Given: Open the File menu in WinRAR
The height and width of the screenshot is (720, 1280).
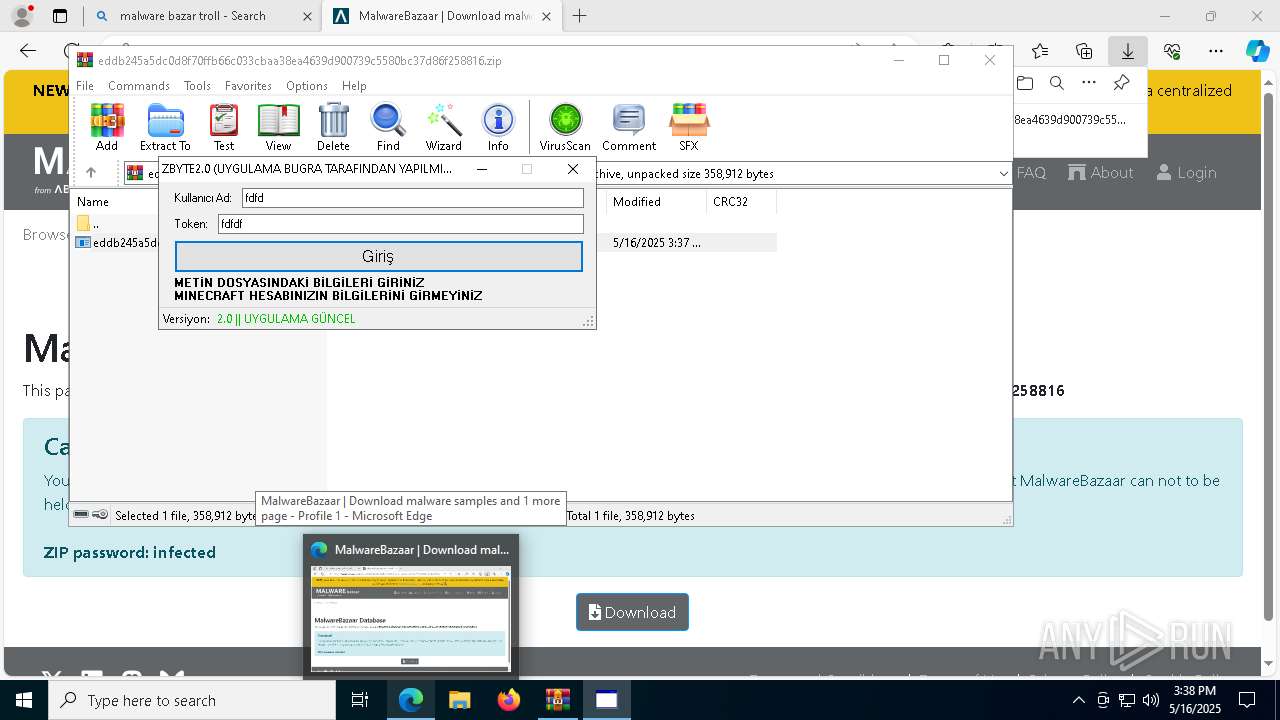Looking at the screenshot, I should (85, 86).
